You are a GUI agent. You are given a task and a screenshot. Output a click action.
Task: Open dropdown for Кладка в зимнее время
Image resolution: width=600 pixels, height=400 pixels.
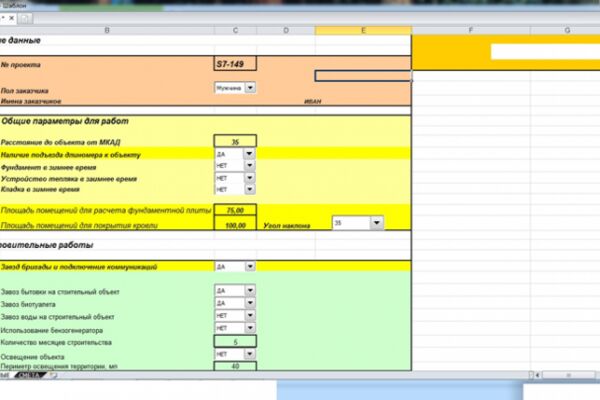(249, 189)
